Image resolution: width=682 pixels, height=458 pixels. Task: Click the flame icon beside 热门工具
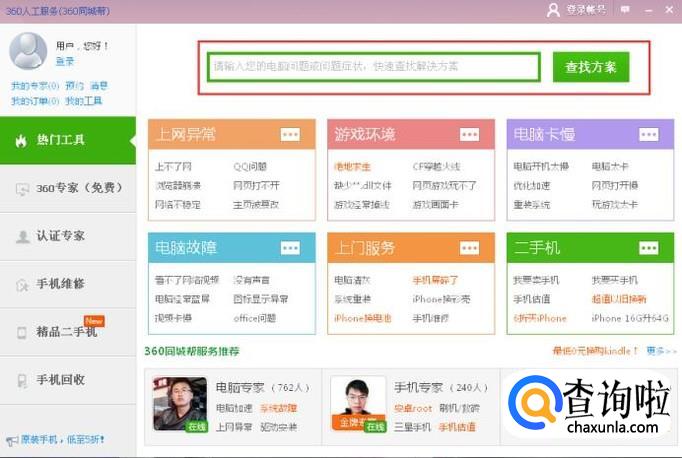pyautogui.click(x=21, y=140)
